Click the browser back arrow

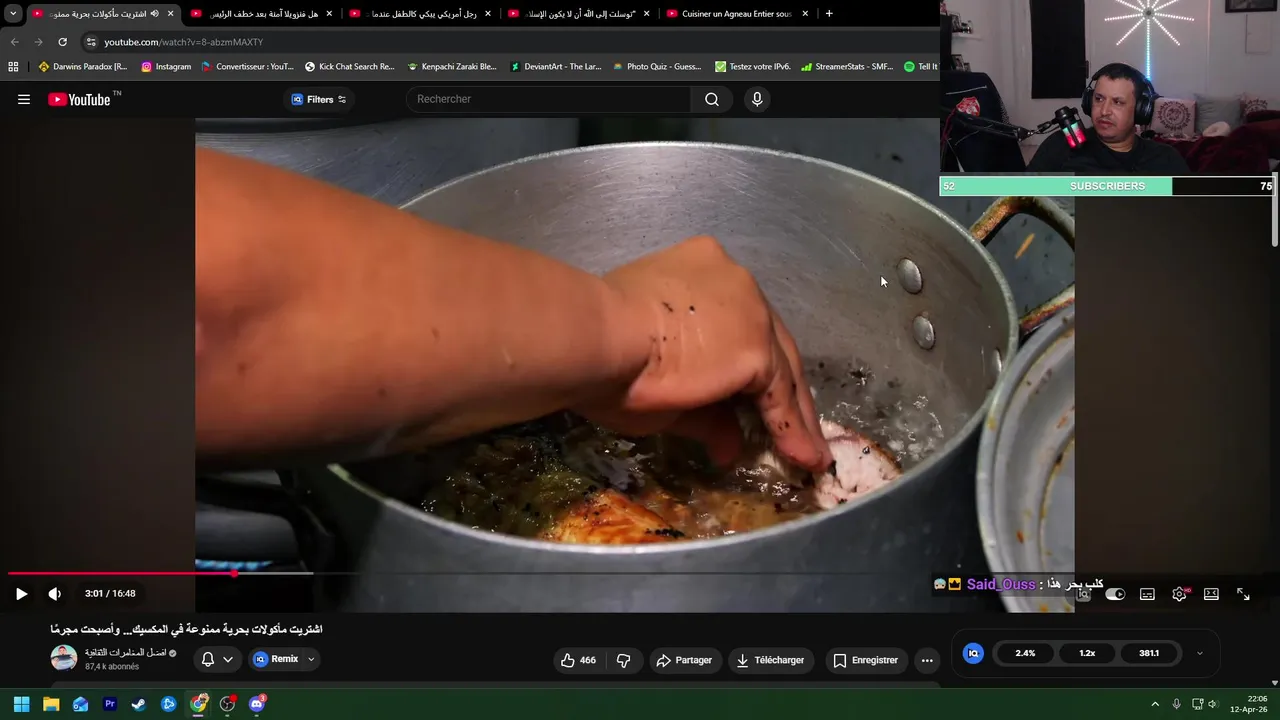[x=14, y=42]
